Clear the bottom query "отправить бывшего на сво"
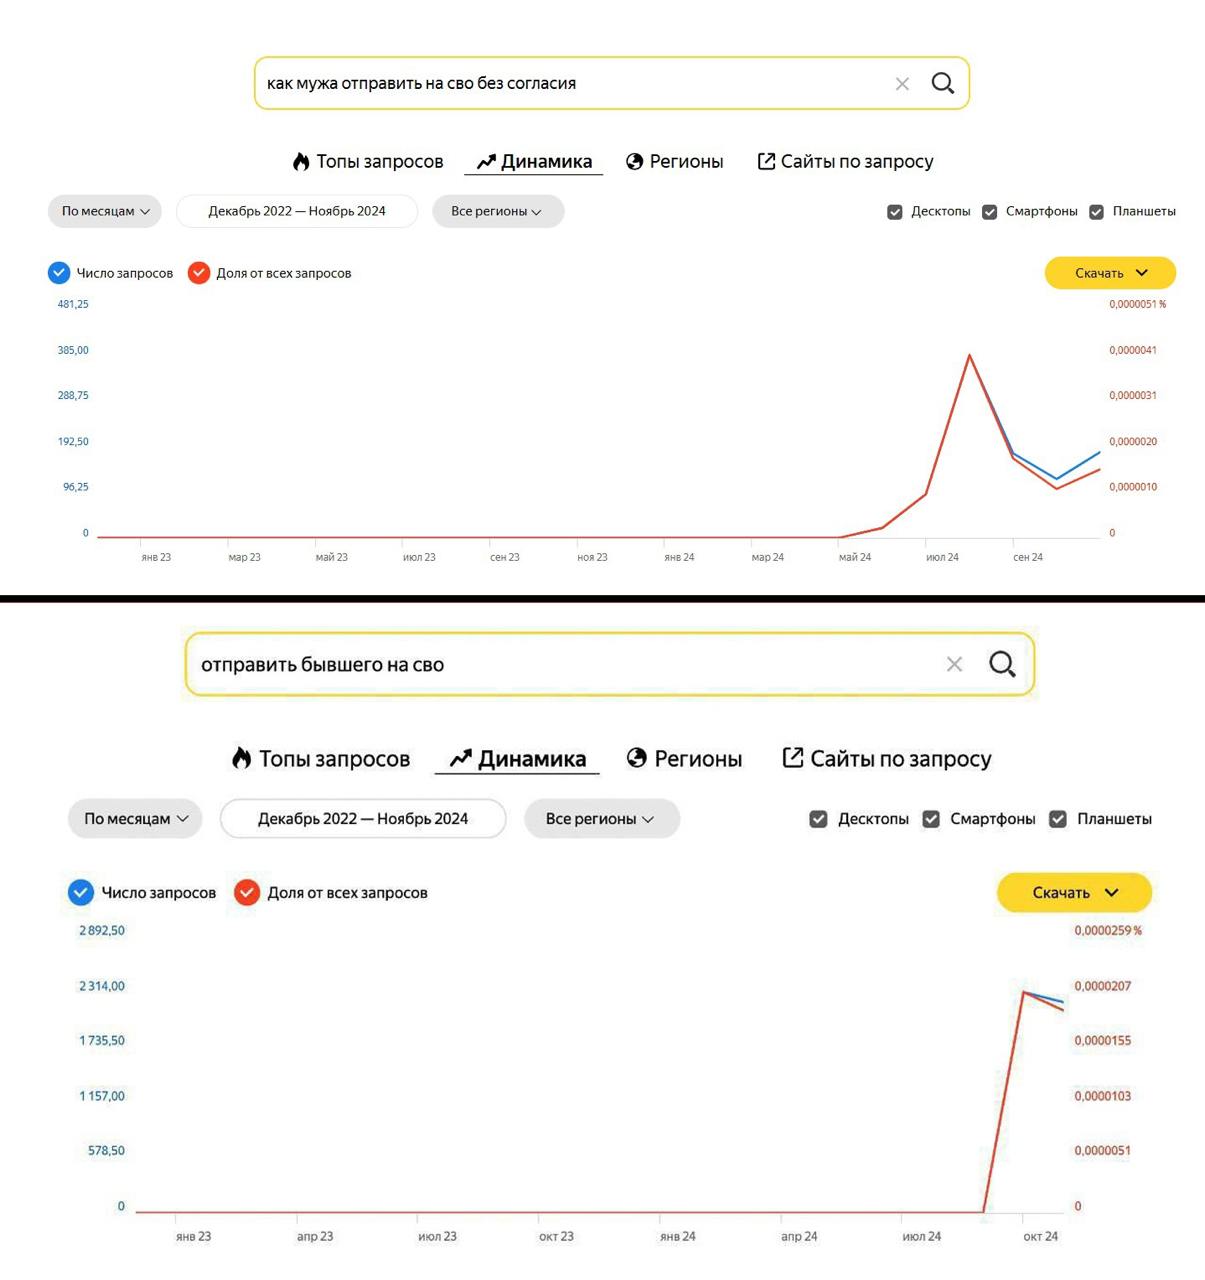The image size is (1205, 1280). pos(954,664)
